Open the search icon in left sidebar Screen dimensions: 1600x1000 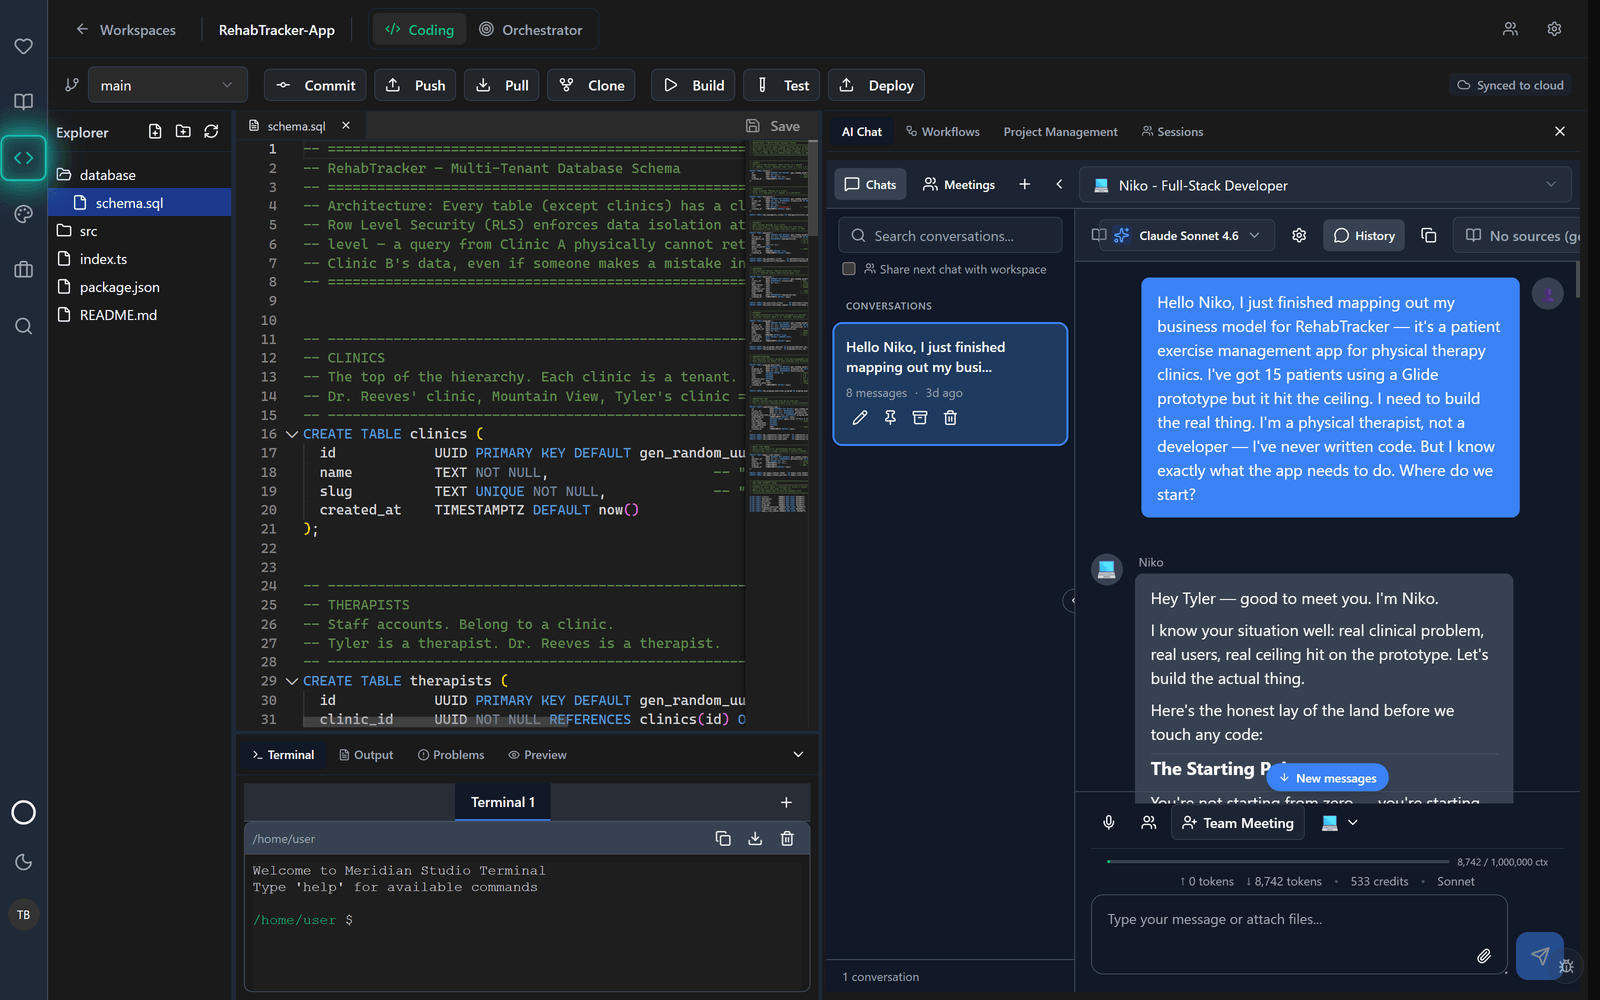pyautogui.click(x=23, y=326)
